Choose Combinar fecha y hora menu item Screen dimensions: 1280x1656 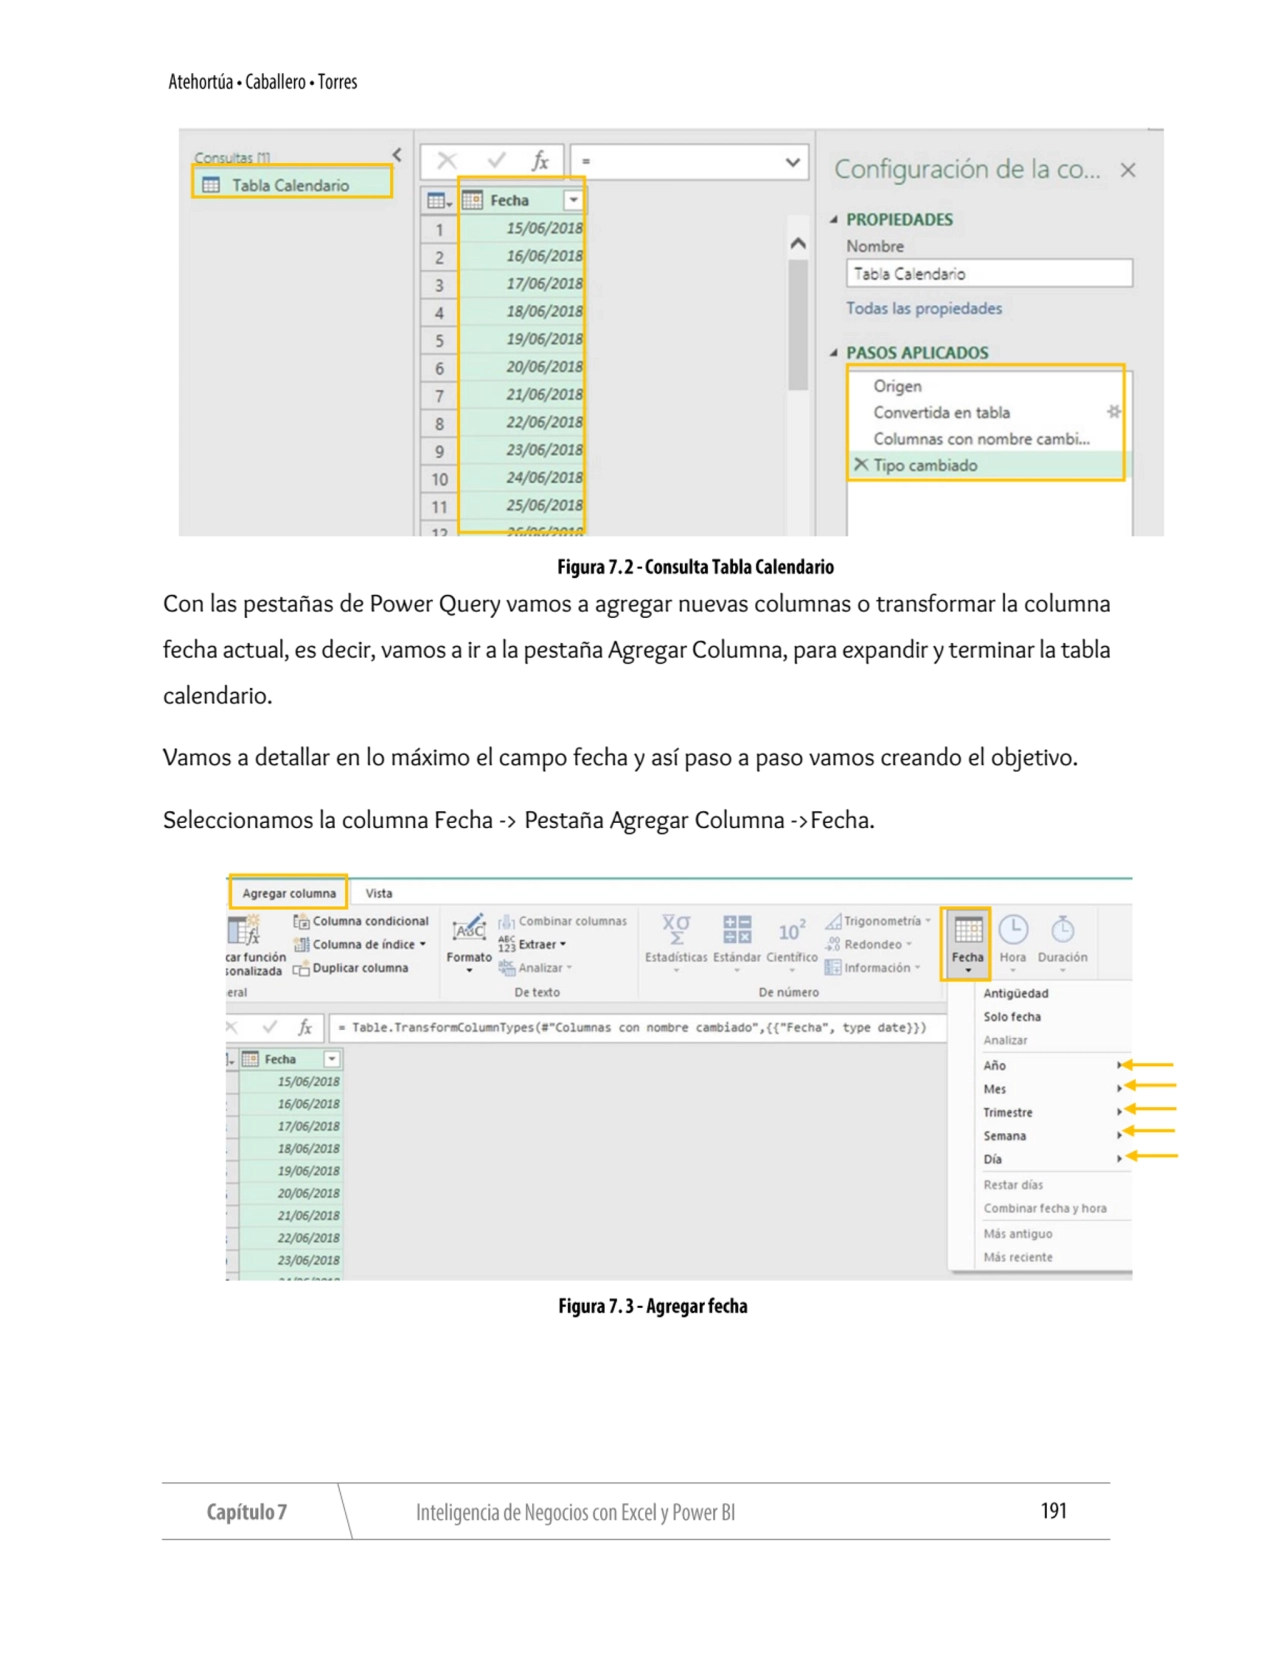pyautogui.click(x=1045, y=1208)
